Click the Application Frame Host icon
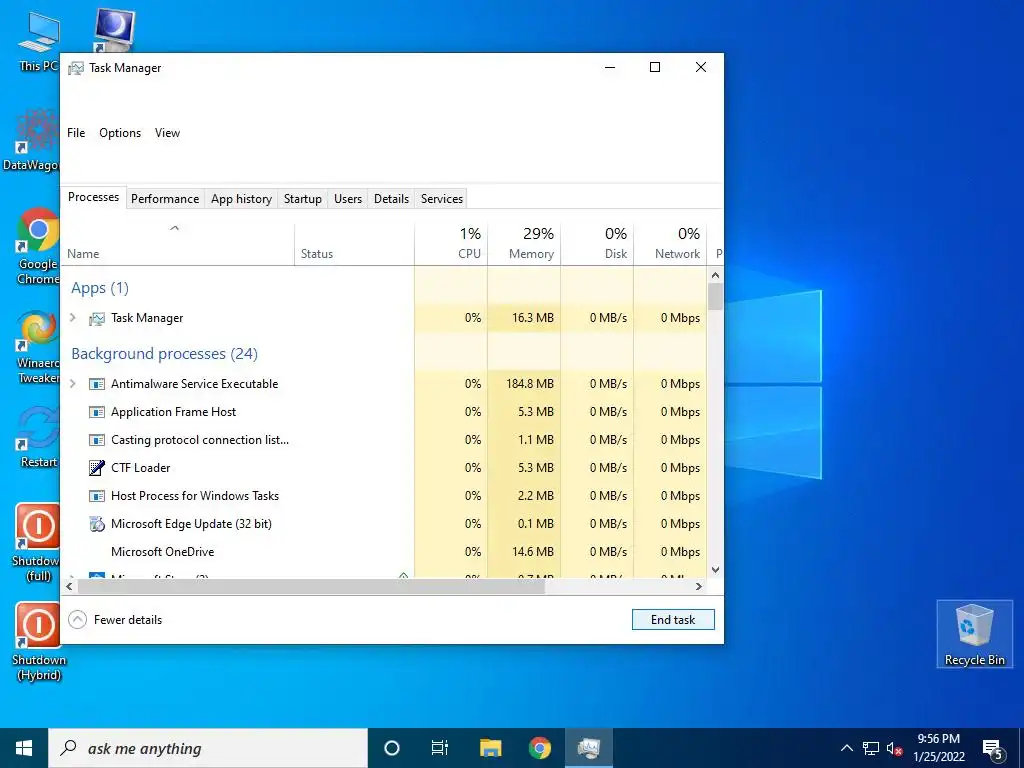The image size is (1024, 768). (x=97, y=412)
